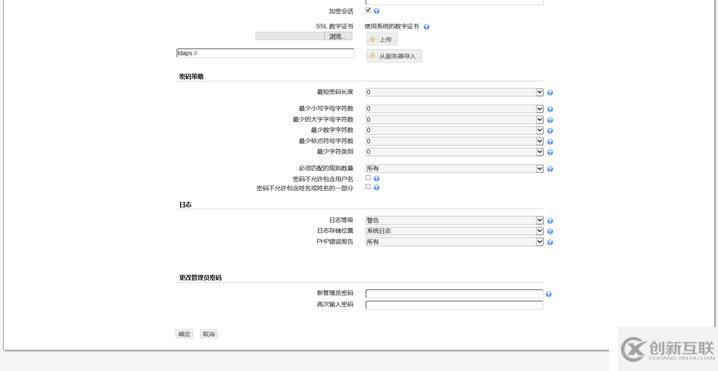Click the 浏览 file browse button

point(338,36)
